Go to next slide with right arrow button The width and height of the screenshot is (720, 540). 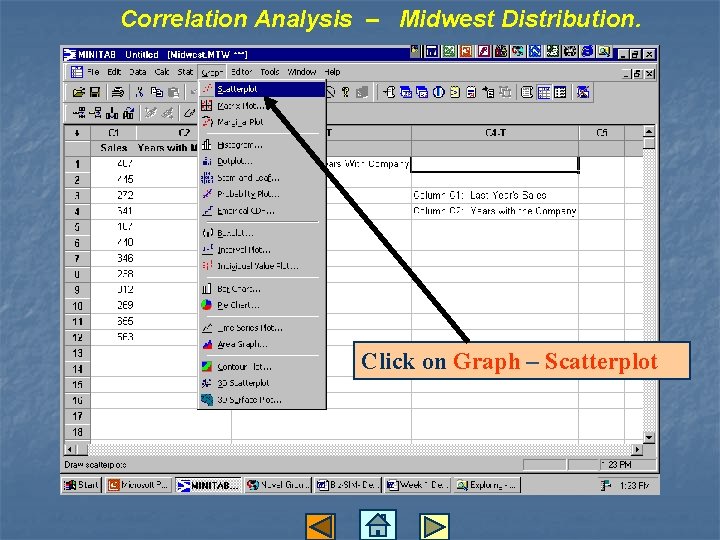point(434,527)
